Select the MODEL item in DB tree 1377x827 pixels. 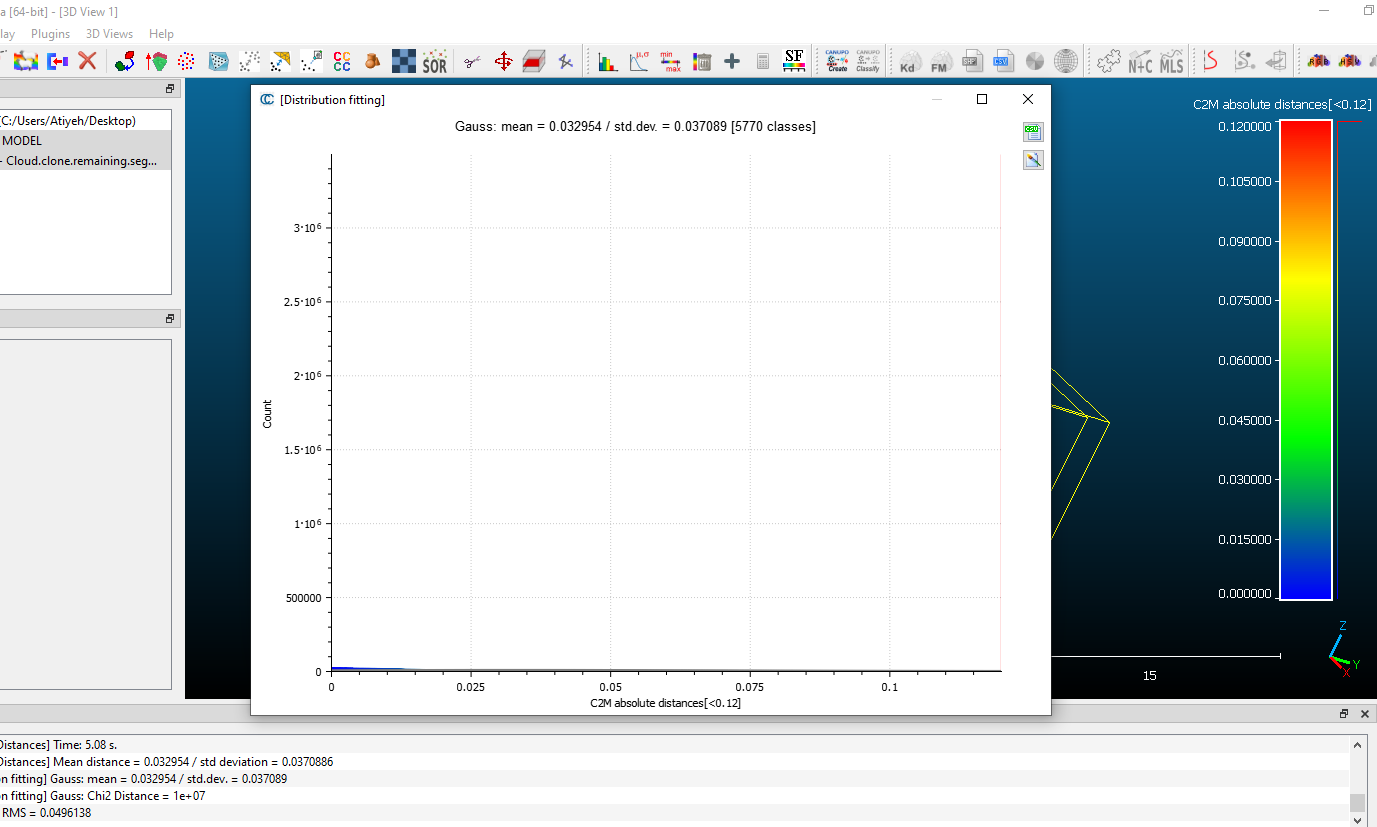pyautogui.click(x=22, y=141)
